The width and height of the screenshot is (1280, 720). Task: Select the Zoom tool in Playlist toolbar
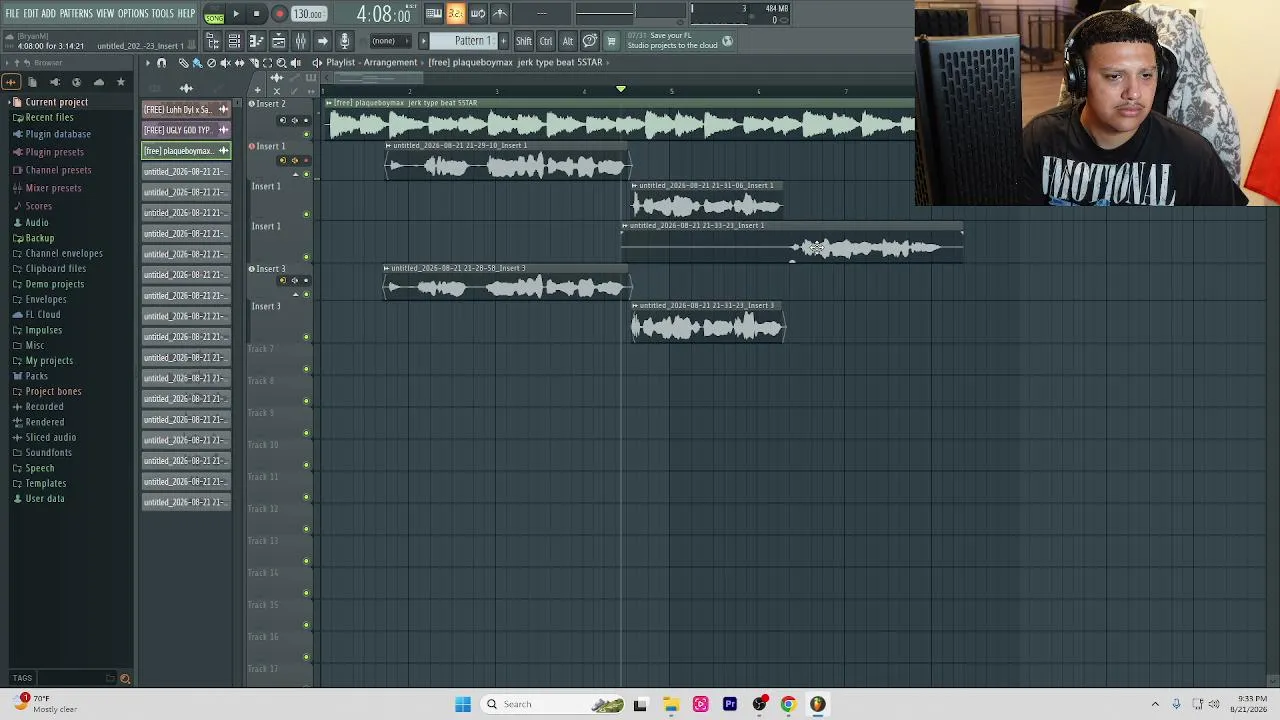281,63
